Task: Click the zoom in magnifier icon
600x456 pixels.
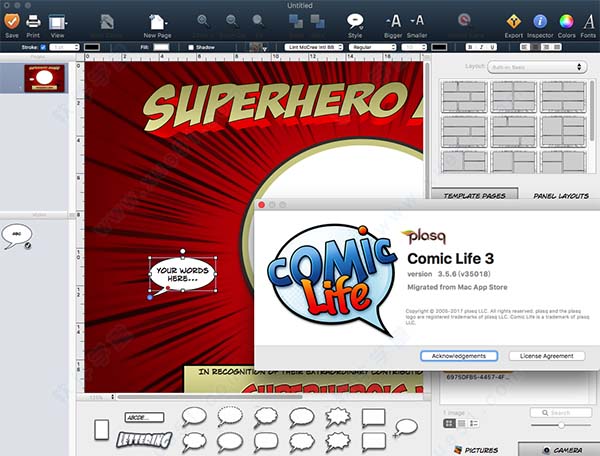Action: click(x=203, y=21)
